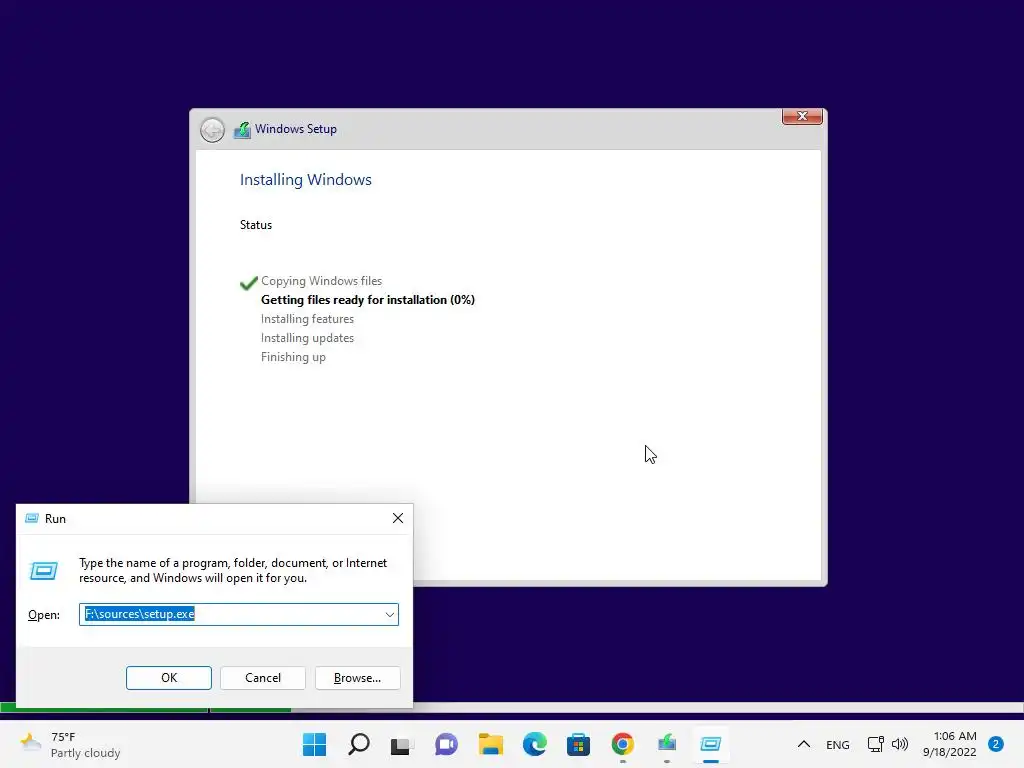Image resolution: width=1024 pixels, height=768 pixels.
Task: Select the 'Installing updates' status line
Action: 307,338
